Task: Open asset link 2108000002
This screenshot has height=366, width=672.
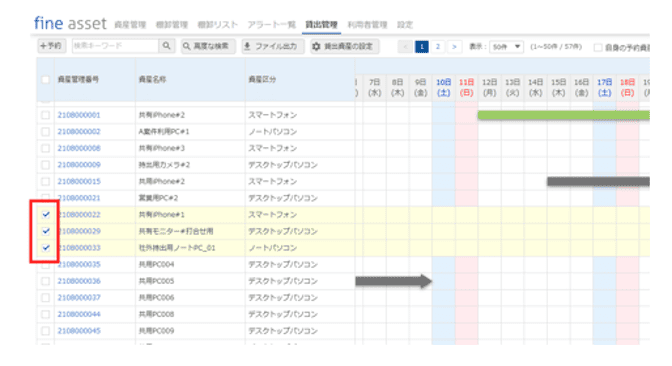Action: coord(79,132)
